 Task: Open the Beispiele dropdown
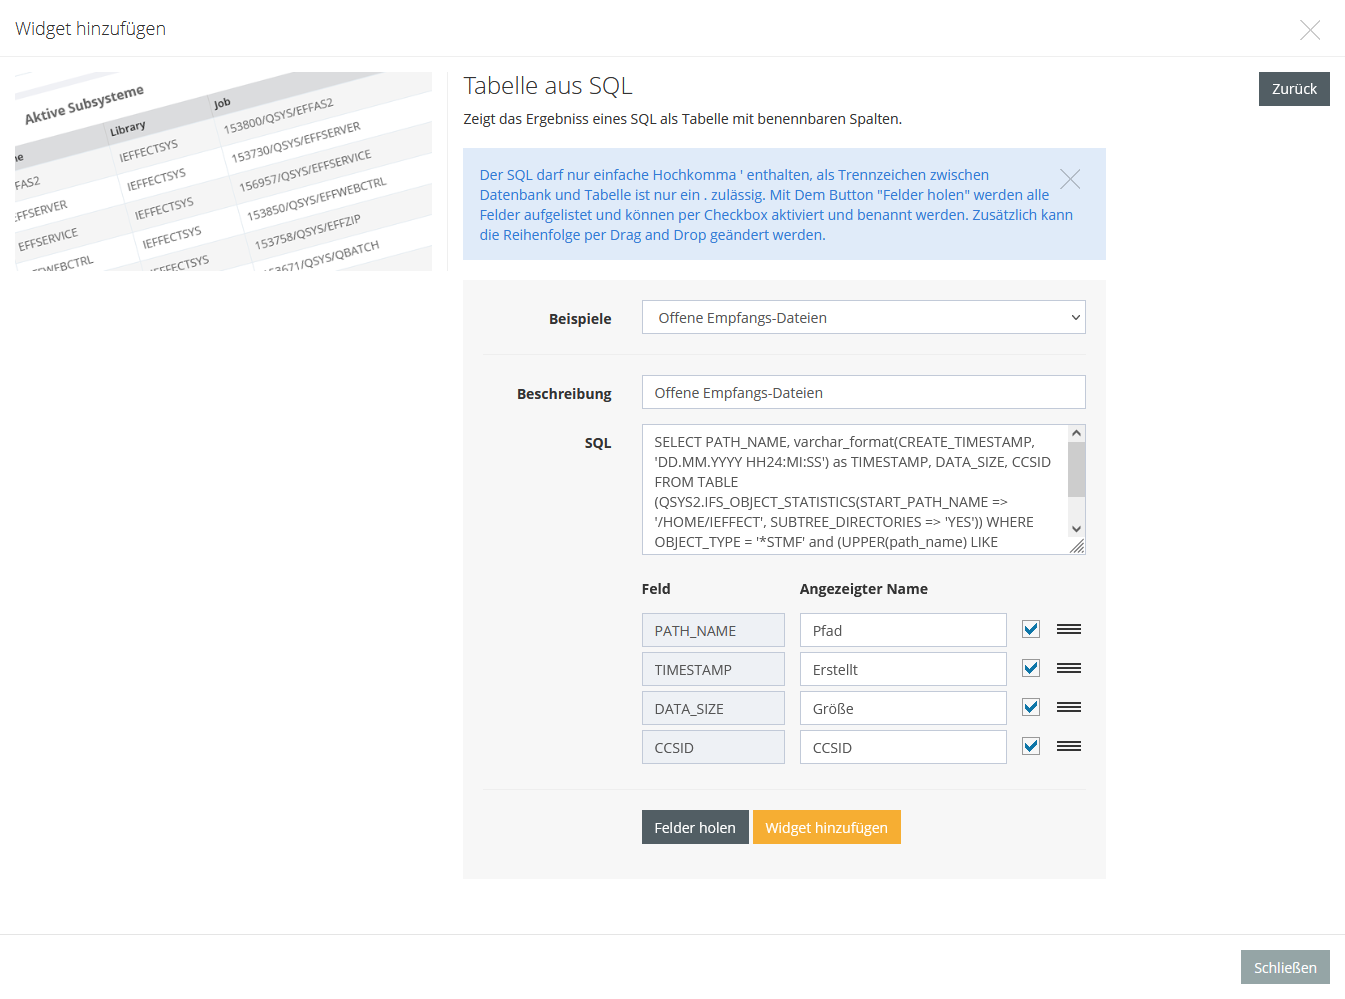[x=863, y=318]
